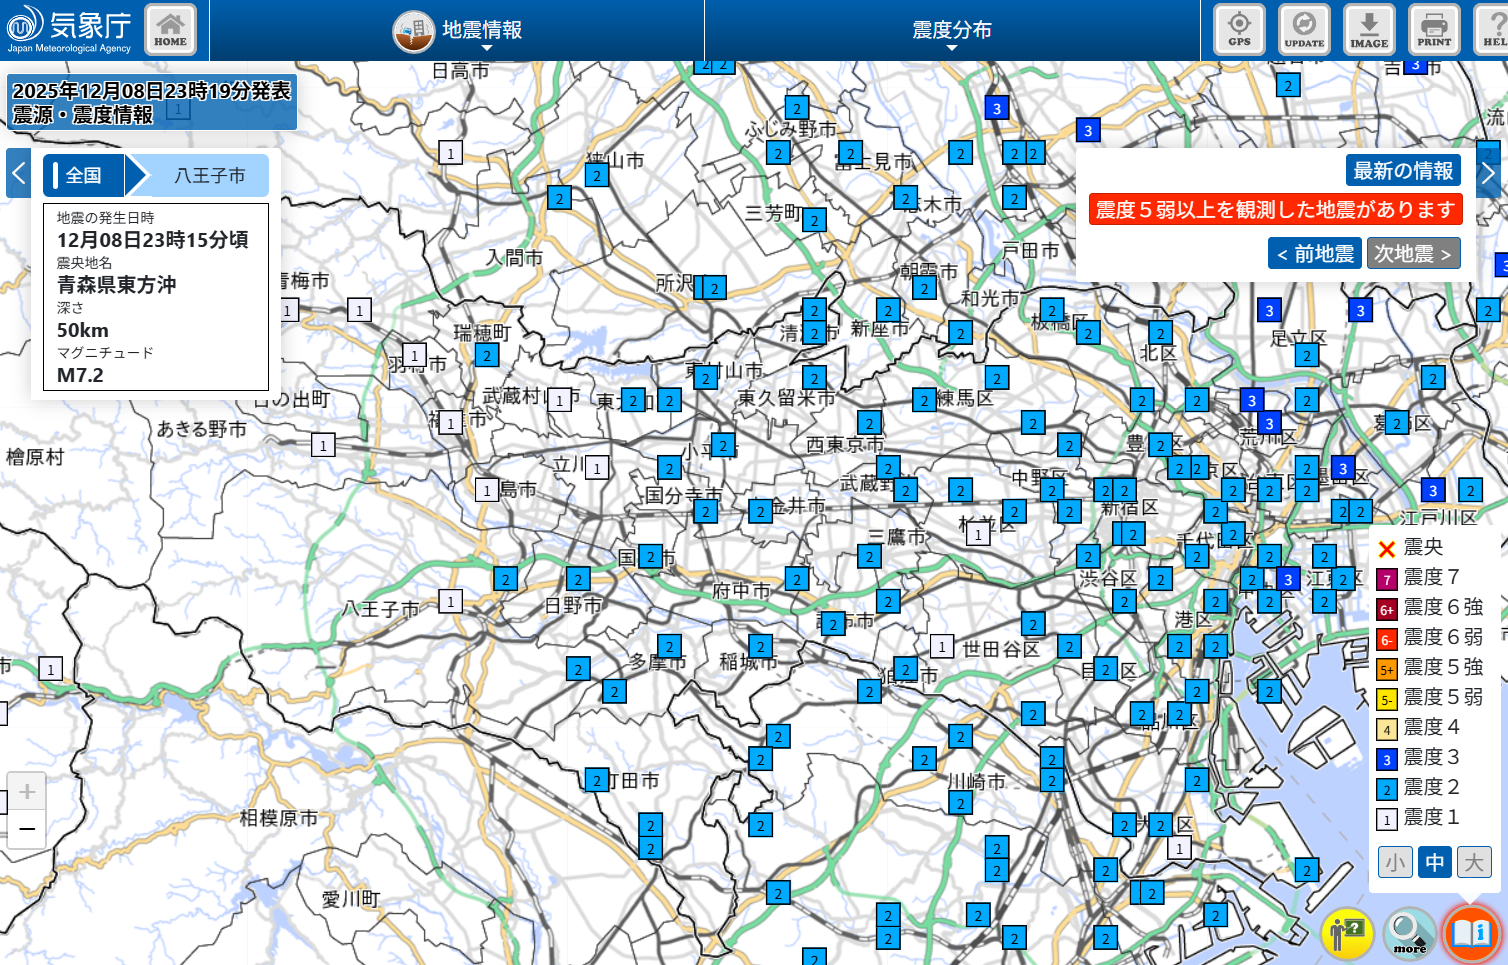
Task: Zoom in the map with plus button
Action: (27, 792)
